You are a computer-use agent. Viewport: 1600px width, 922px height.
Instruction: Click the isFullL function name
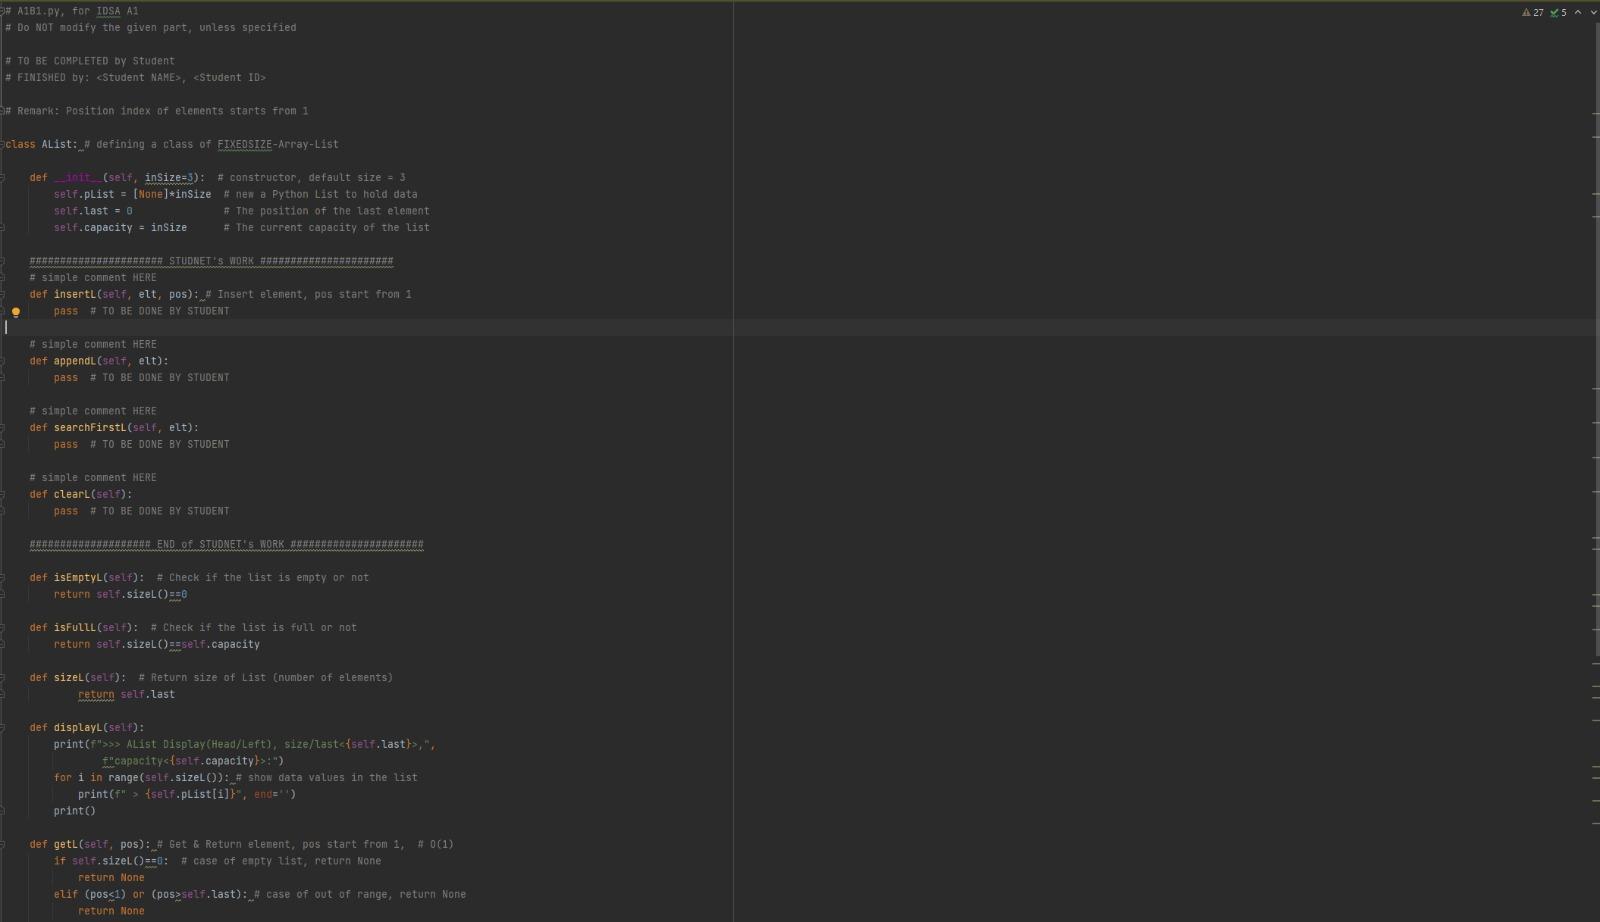[75, 628]
